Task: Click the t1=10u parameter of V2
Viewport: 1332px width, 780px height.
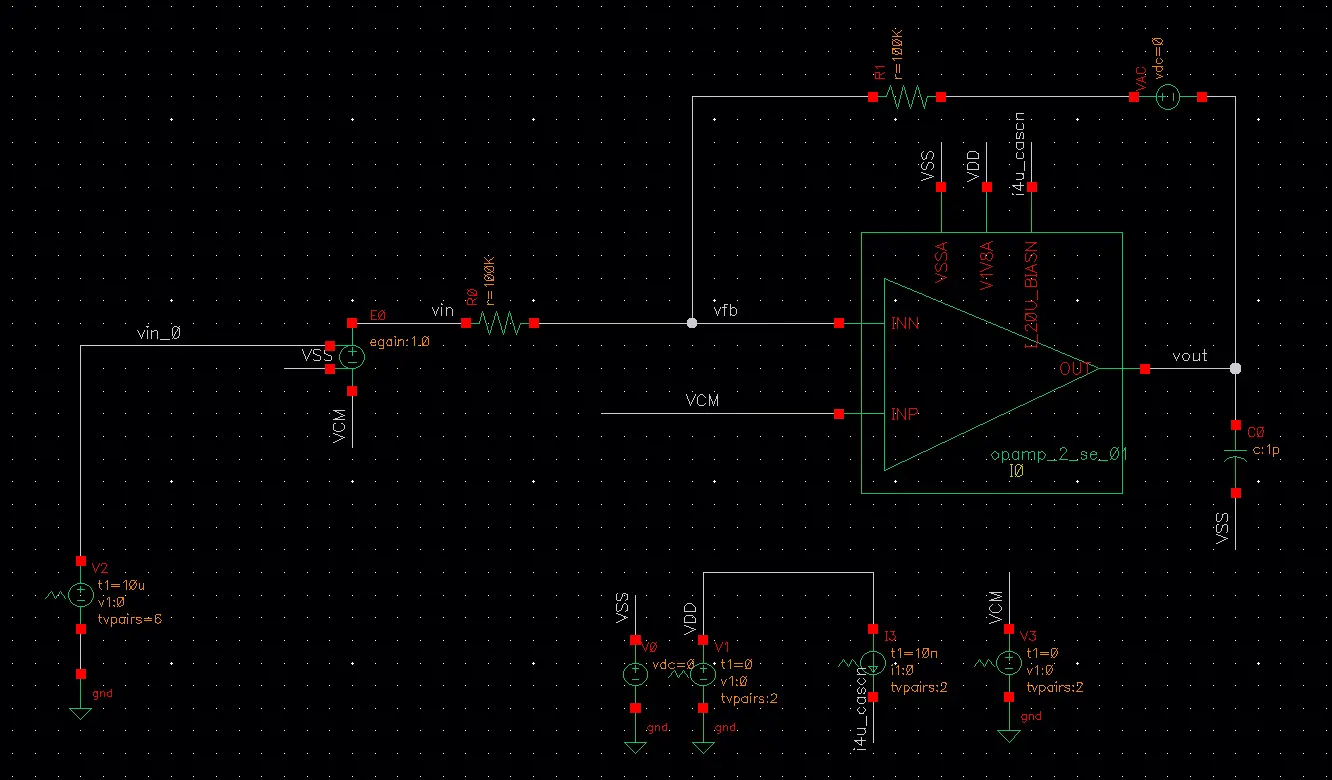Action: click(123, 586)
